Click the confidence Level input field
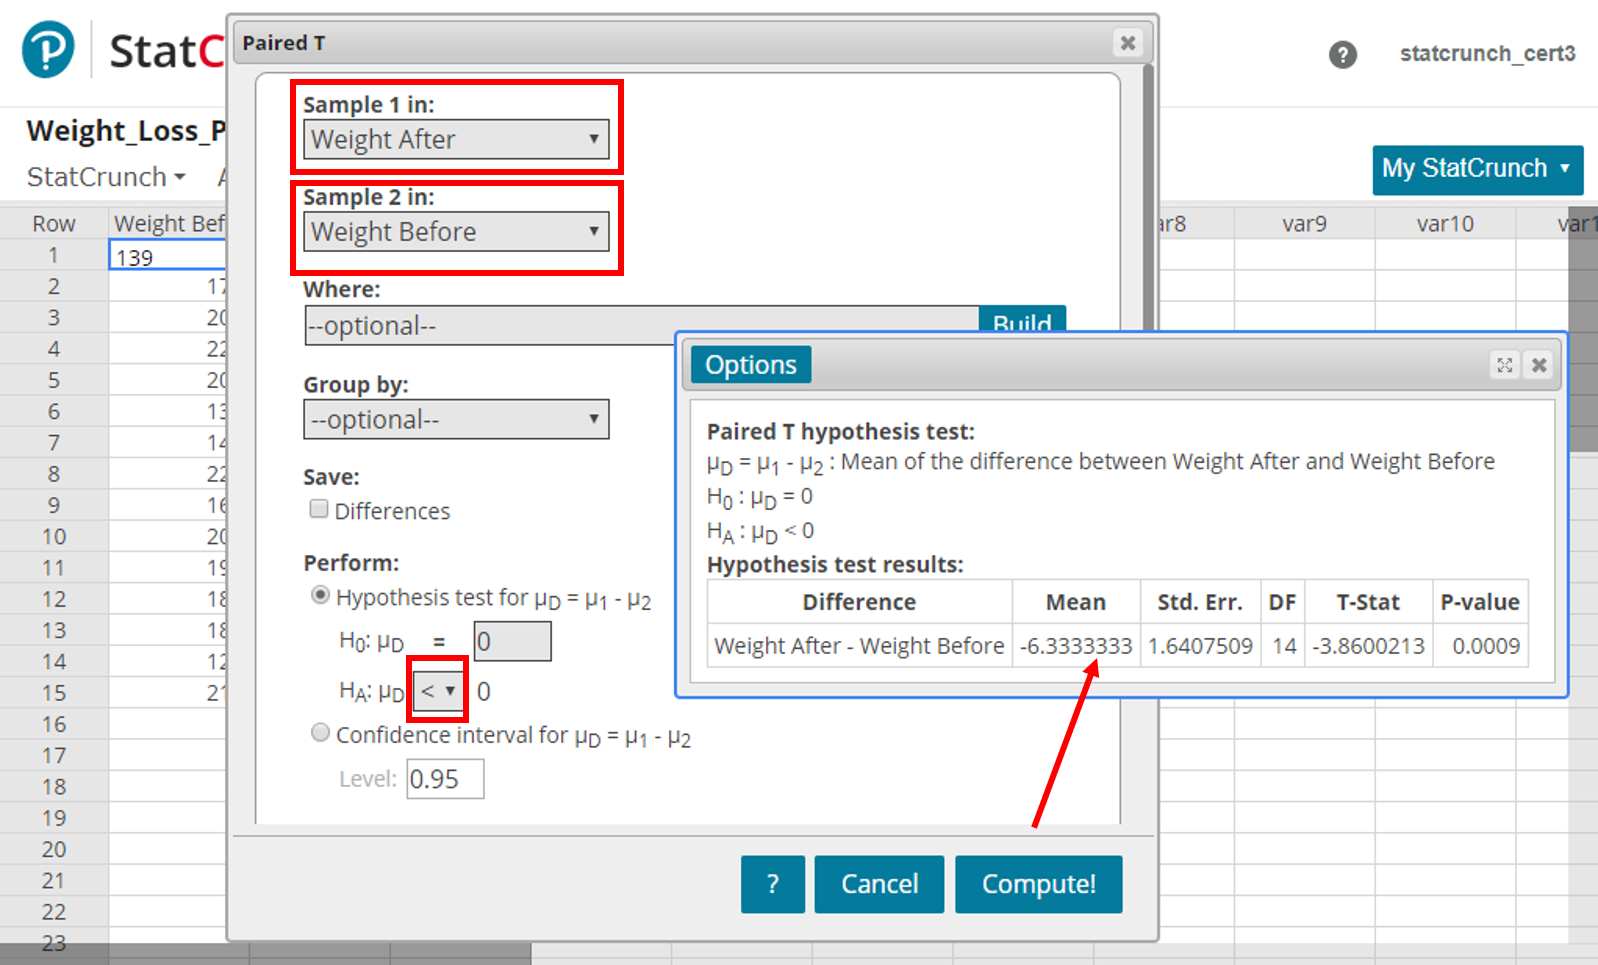1598x965 pixels. [445, 779]
